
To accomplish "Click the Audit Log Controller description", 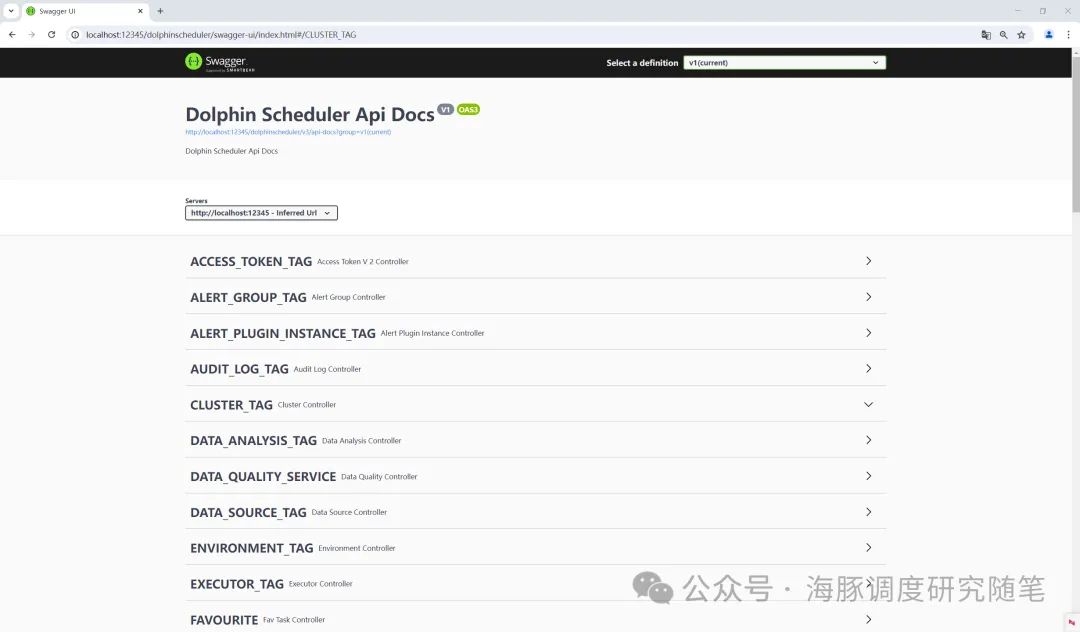I will tap(327, 369).
